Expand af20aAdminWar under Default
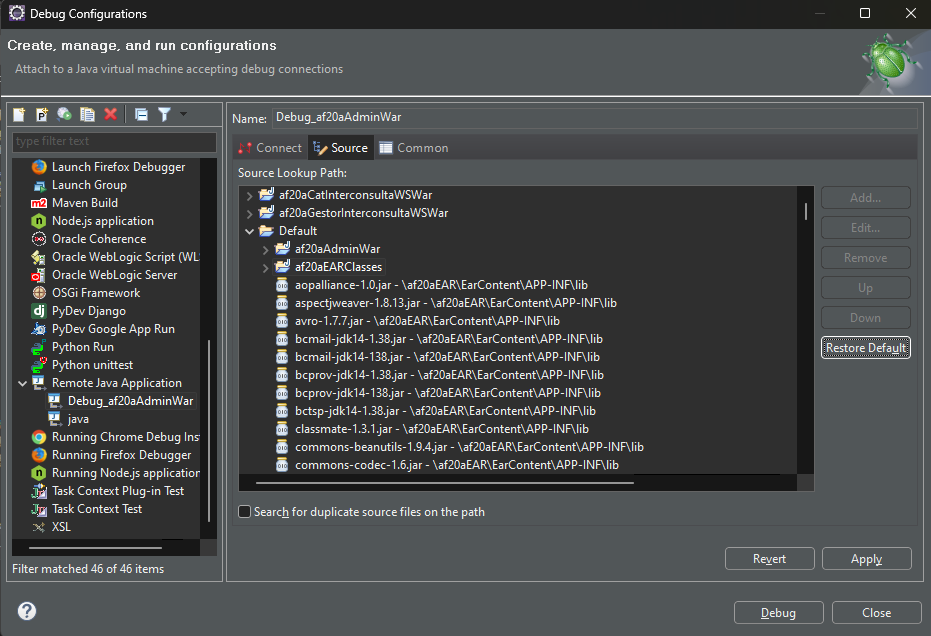The width and height of the screenshot is (931, 636). [x=265, y=249]
